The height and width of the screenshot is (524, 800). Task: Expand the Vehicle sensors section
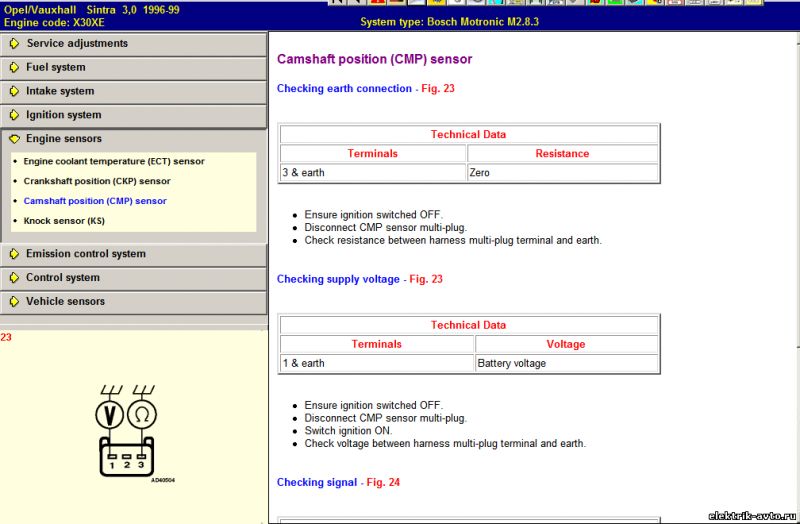coord(133,302)
